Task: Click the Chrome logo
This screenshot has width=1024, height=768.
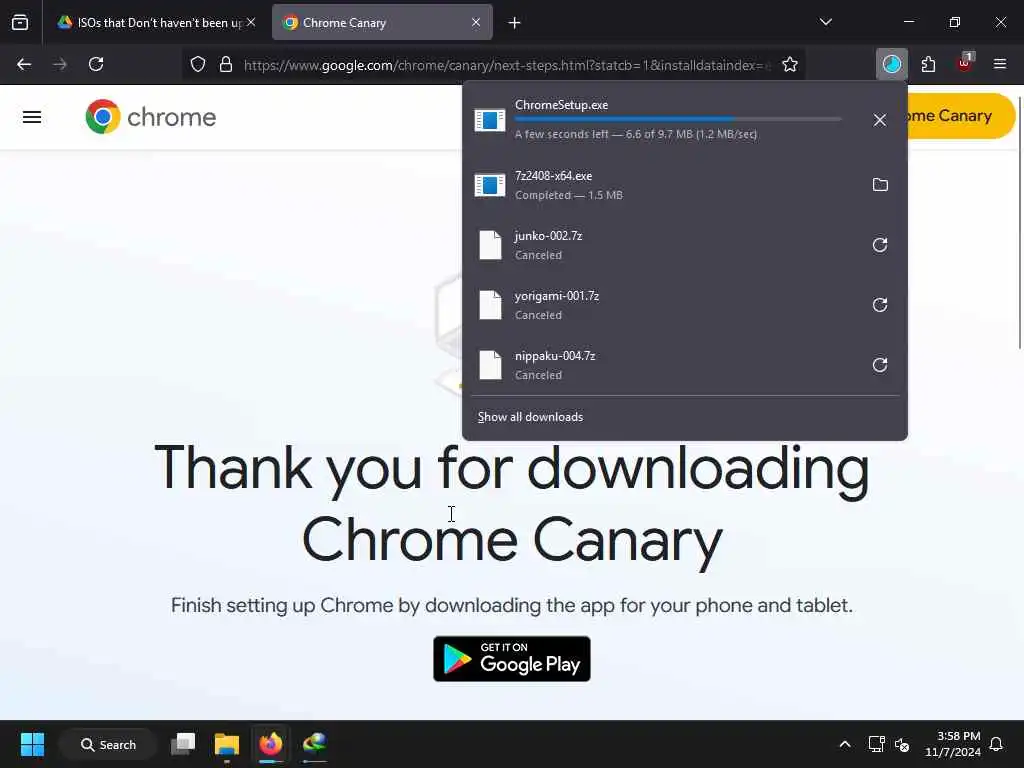Action: [151, 117]
